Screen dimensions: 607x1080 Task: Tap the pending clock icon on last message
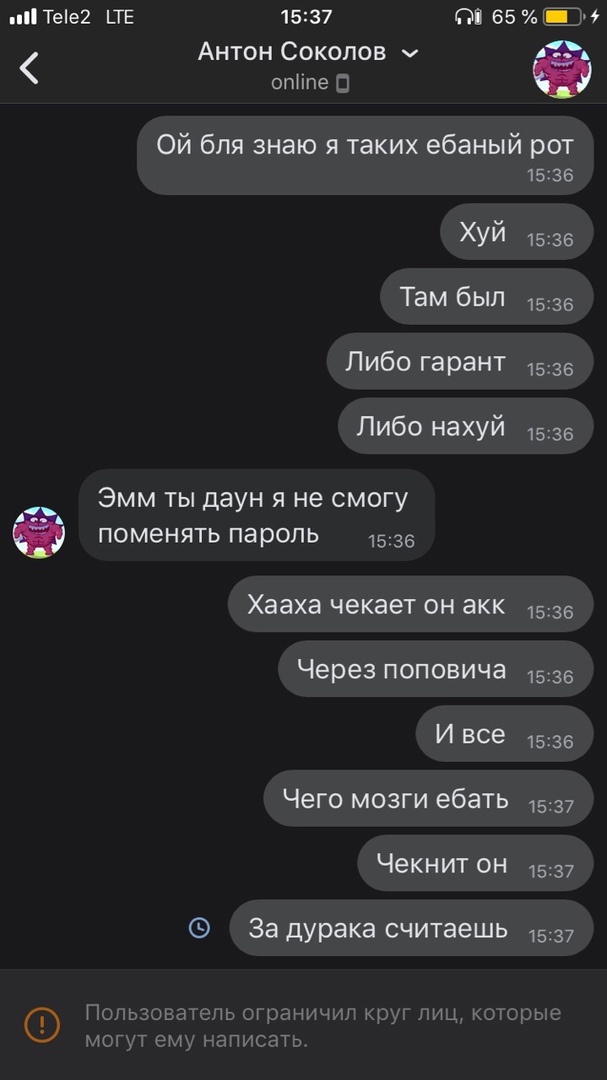[199, 927]
